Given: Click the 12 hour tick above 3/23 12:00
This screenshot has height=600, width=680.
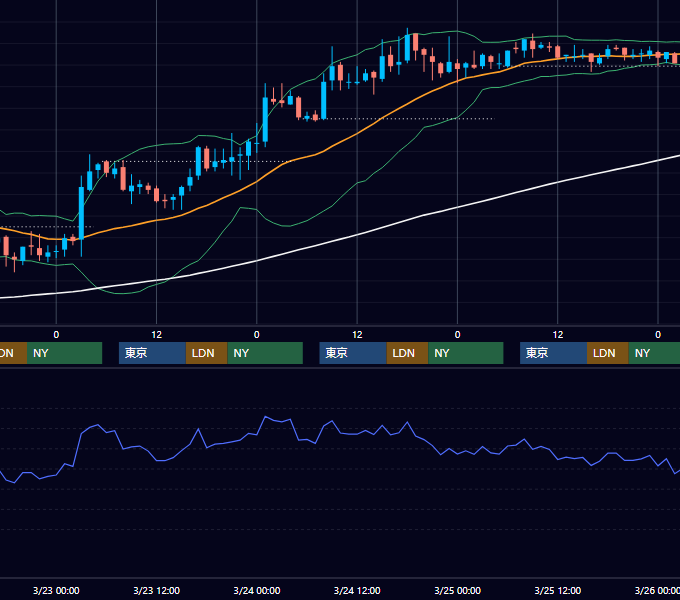Looking at the screenshot, I should point(157,335).
